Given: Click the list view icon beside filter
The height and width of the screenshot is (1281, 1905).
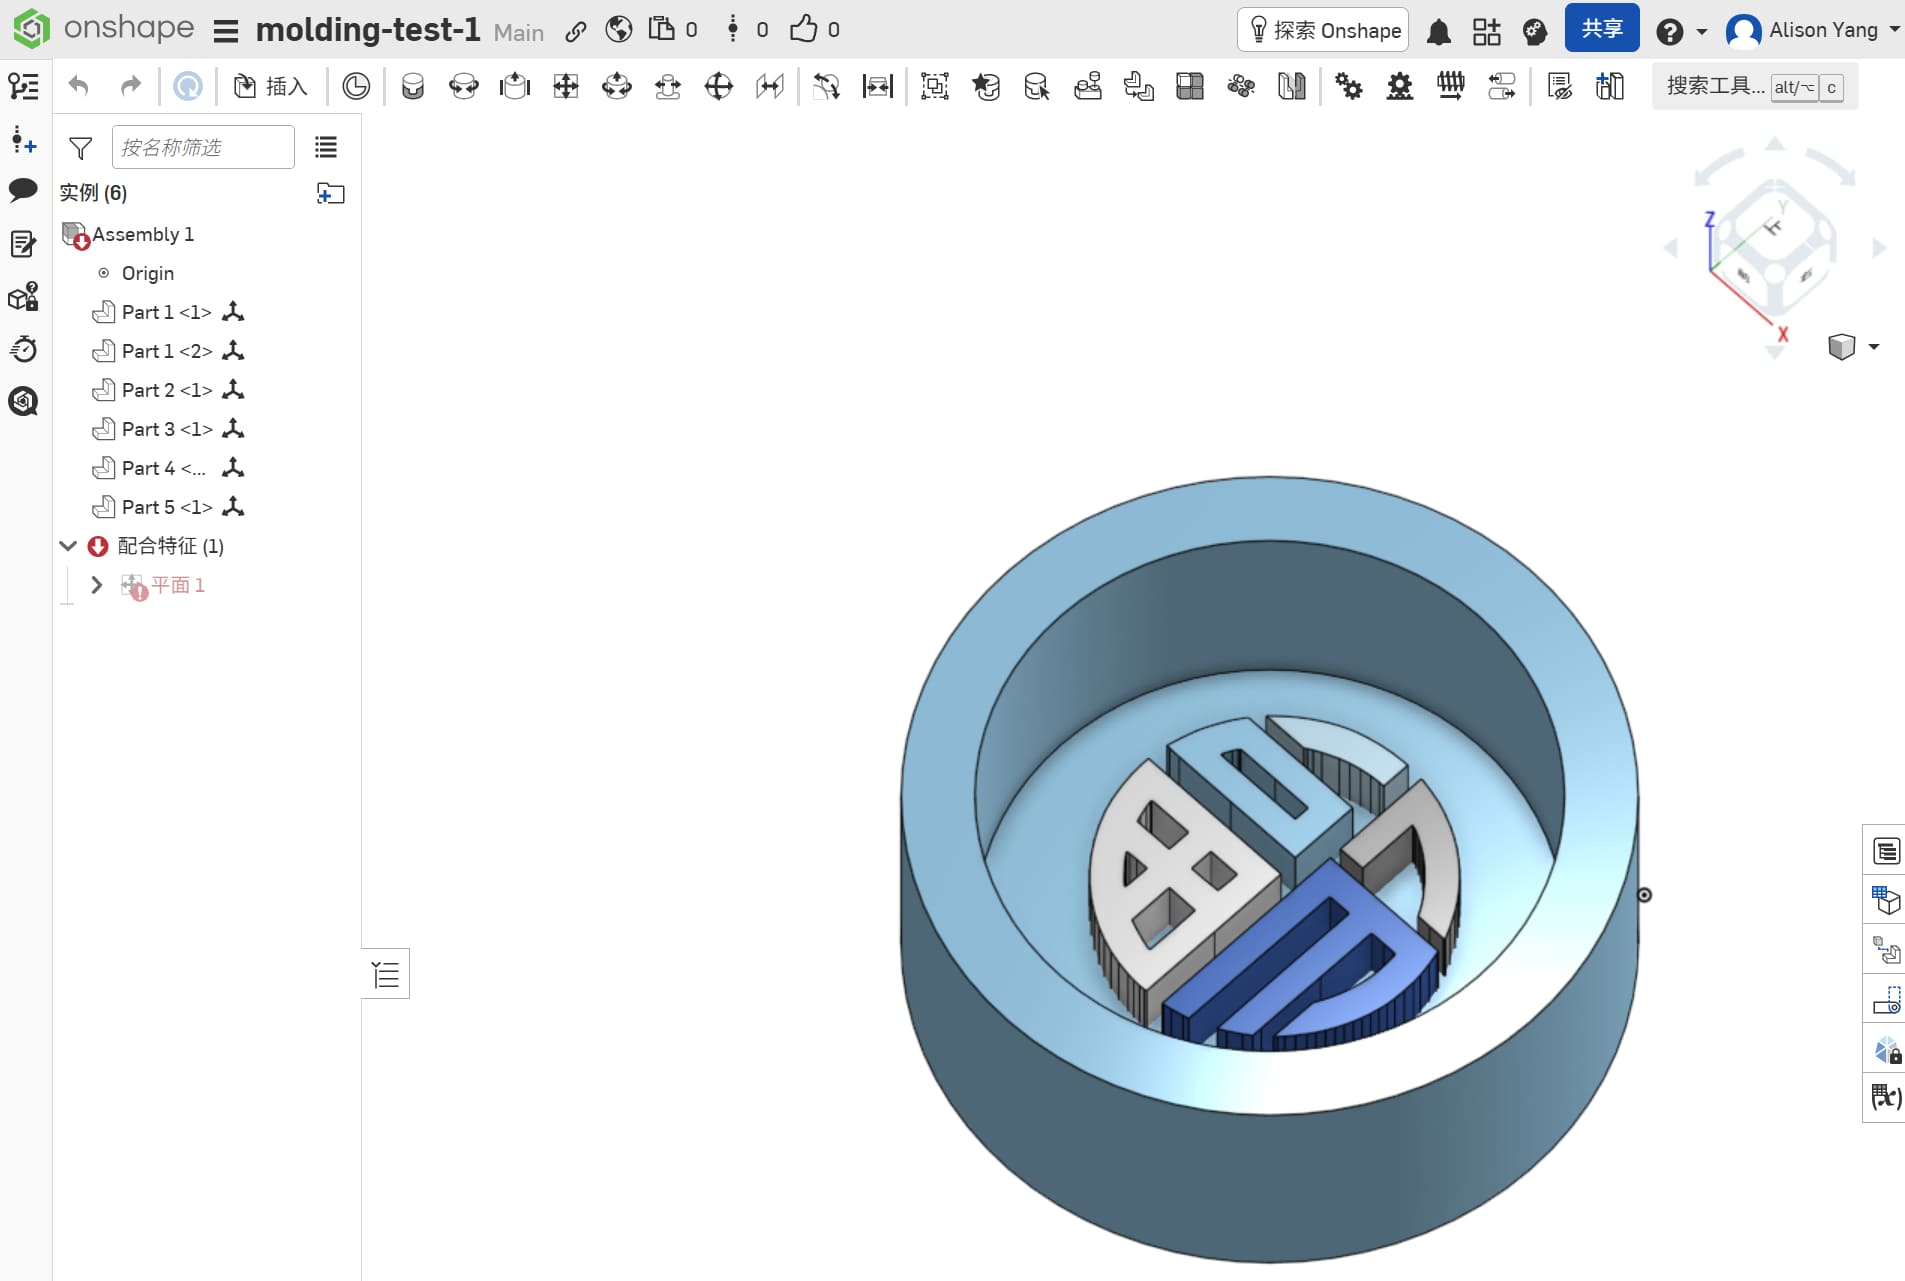Looking at the screenshot, I should point(326,147).
